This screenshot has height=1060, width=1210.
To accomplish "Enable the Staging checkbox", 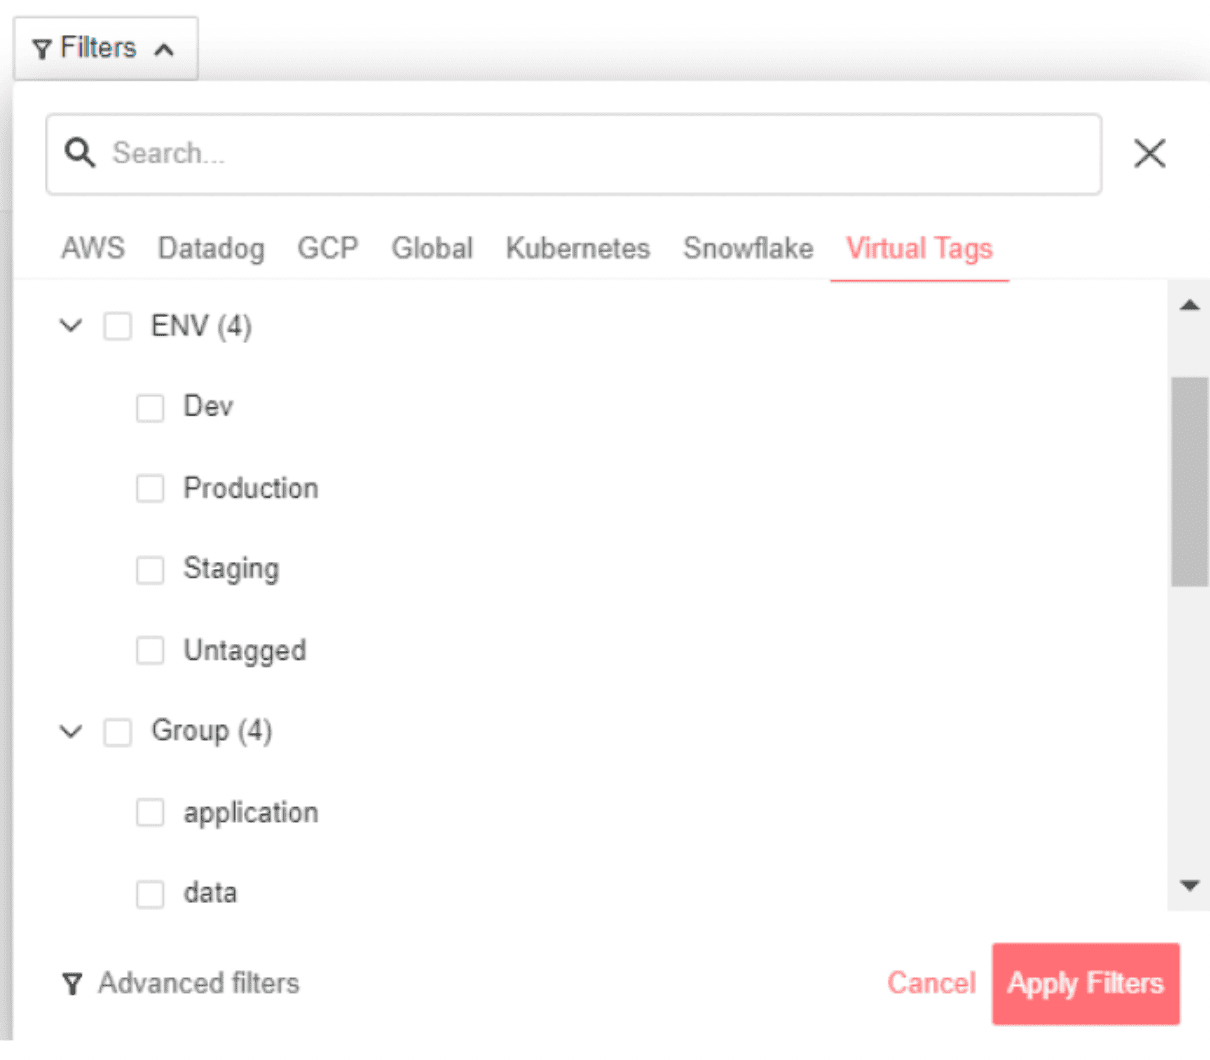I will coord(150,570).
